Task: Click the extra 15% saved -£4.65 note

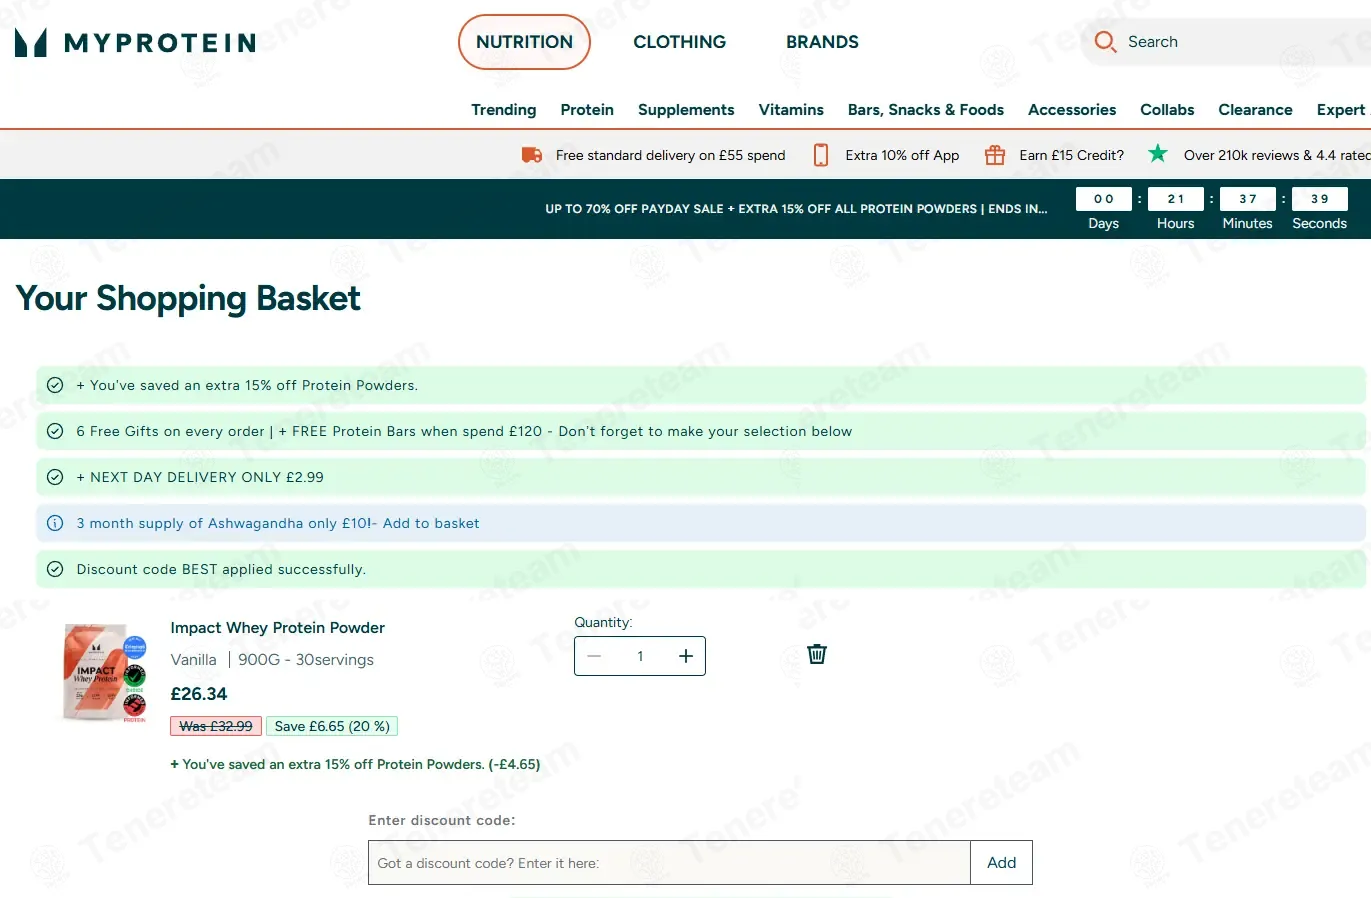Action: click(355, 764)
